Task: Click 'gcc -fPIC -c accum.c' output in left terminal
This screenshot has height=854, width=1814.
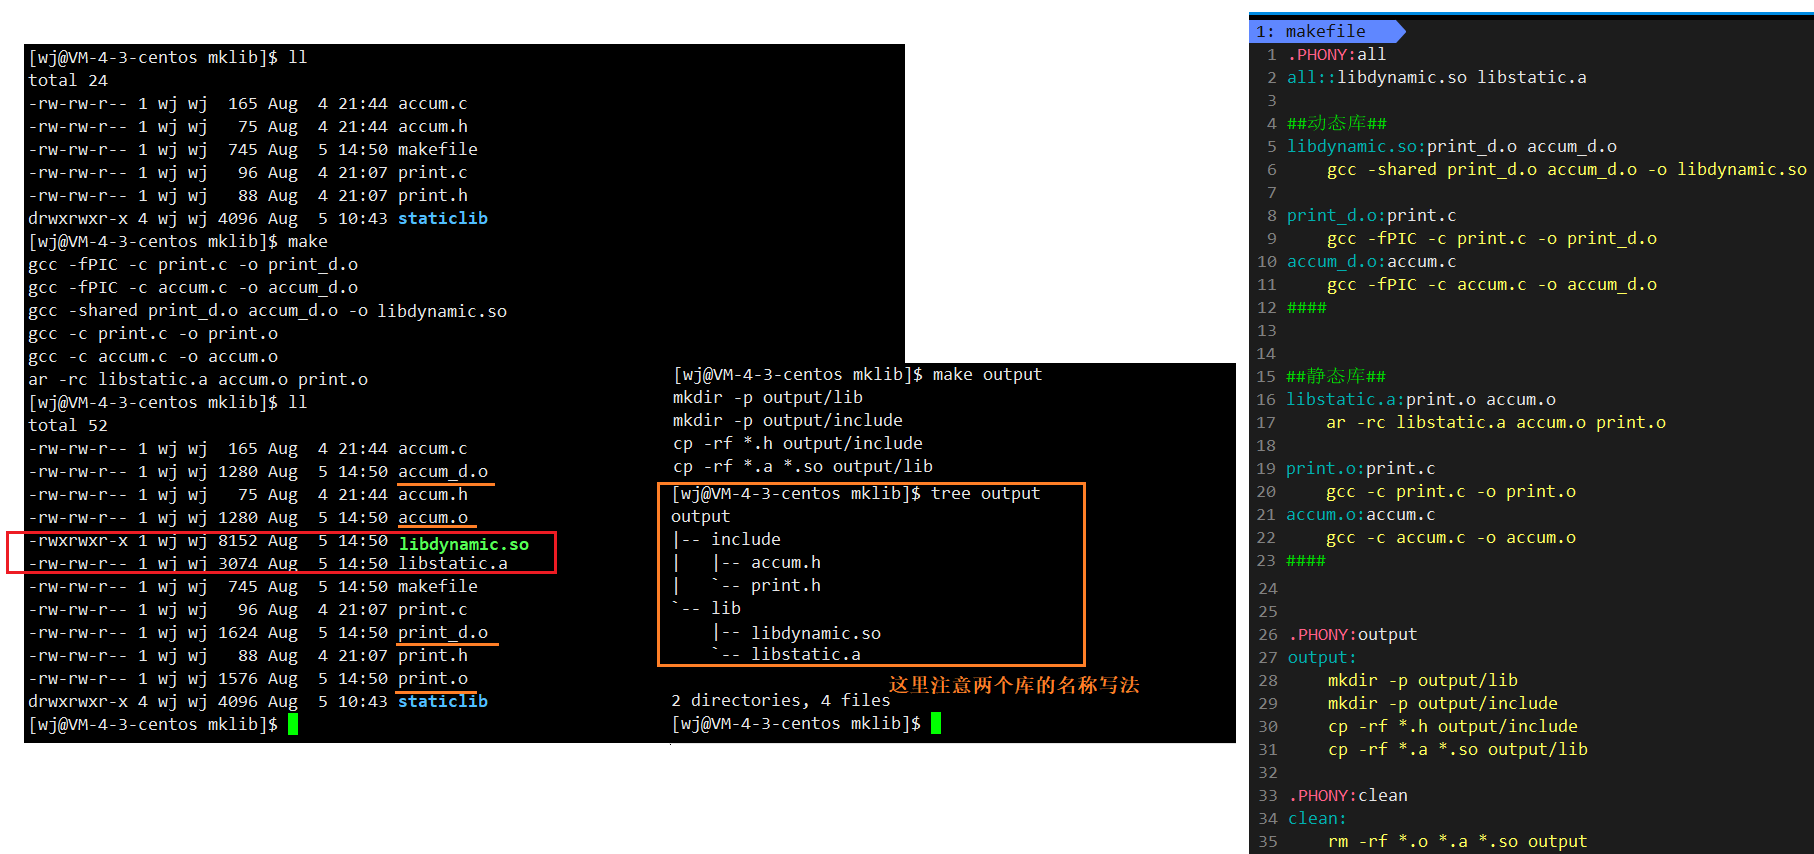Action: [193, 287]
